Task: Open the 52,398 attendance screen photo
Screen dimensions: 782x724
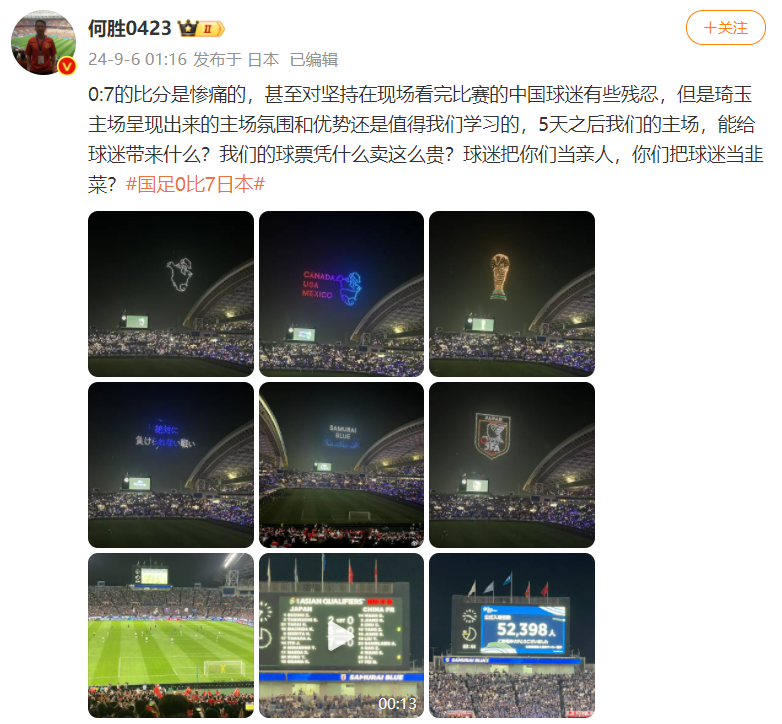Action: (512, 635)
